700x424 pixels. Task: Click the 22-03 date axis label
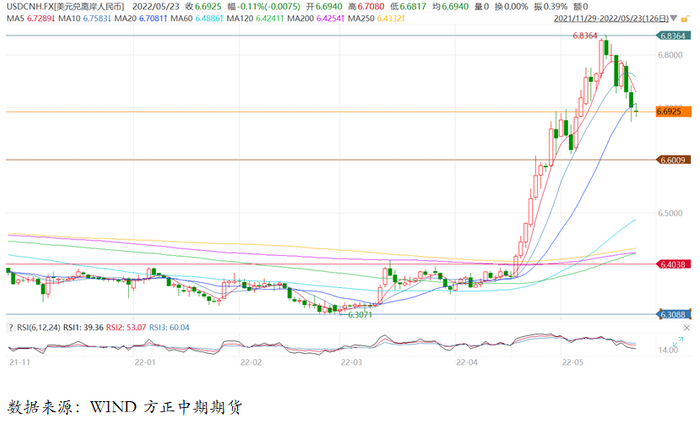pyautogui.click(x=352, y=362)
